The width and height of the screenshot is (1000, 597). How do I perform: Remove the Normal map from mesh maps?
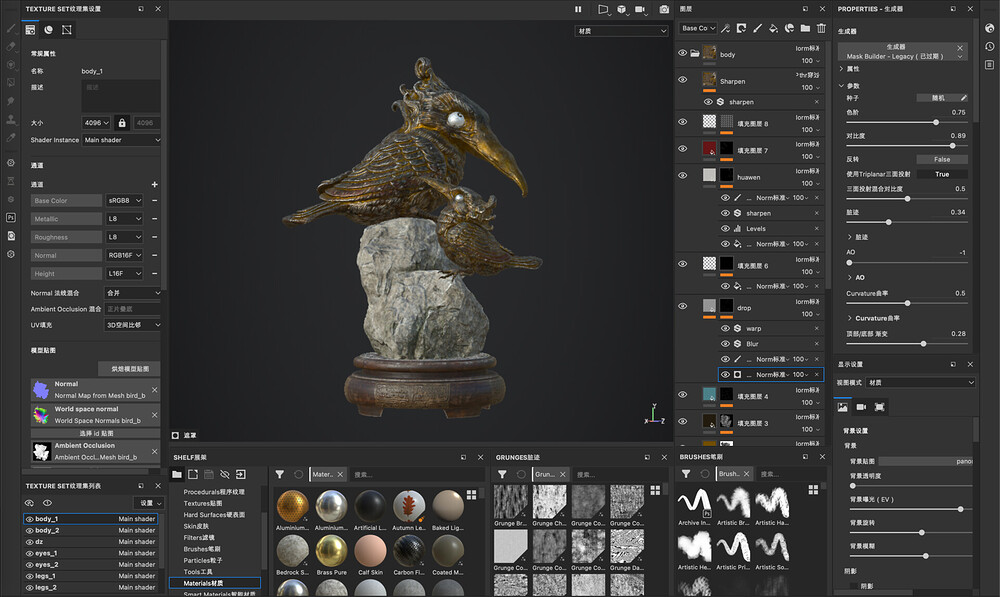[x=154, y=390]
